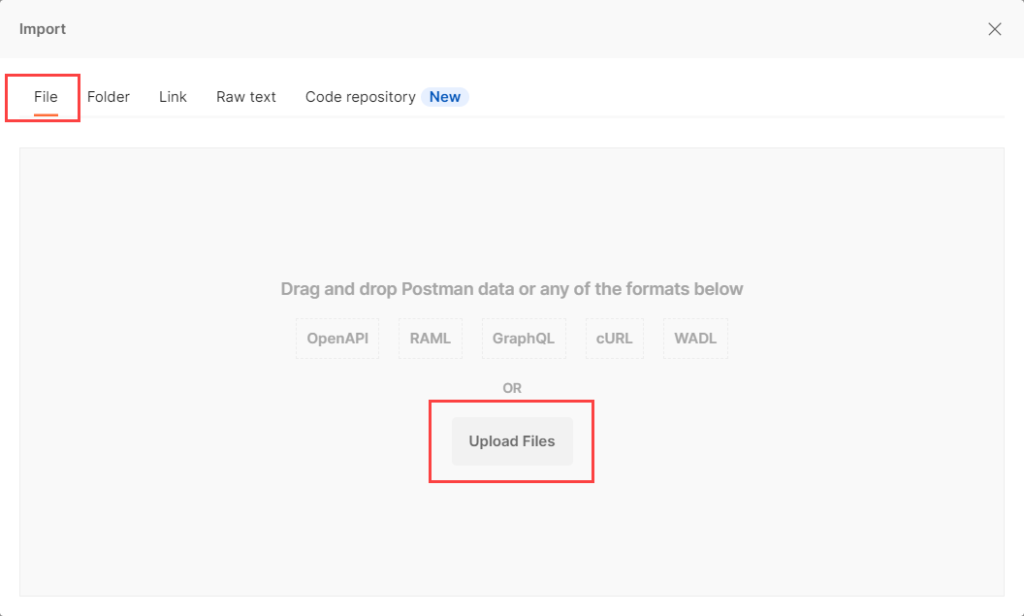Open the Link import tab

[x=172, y=96]
